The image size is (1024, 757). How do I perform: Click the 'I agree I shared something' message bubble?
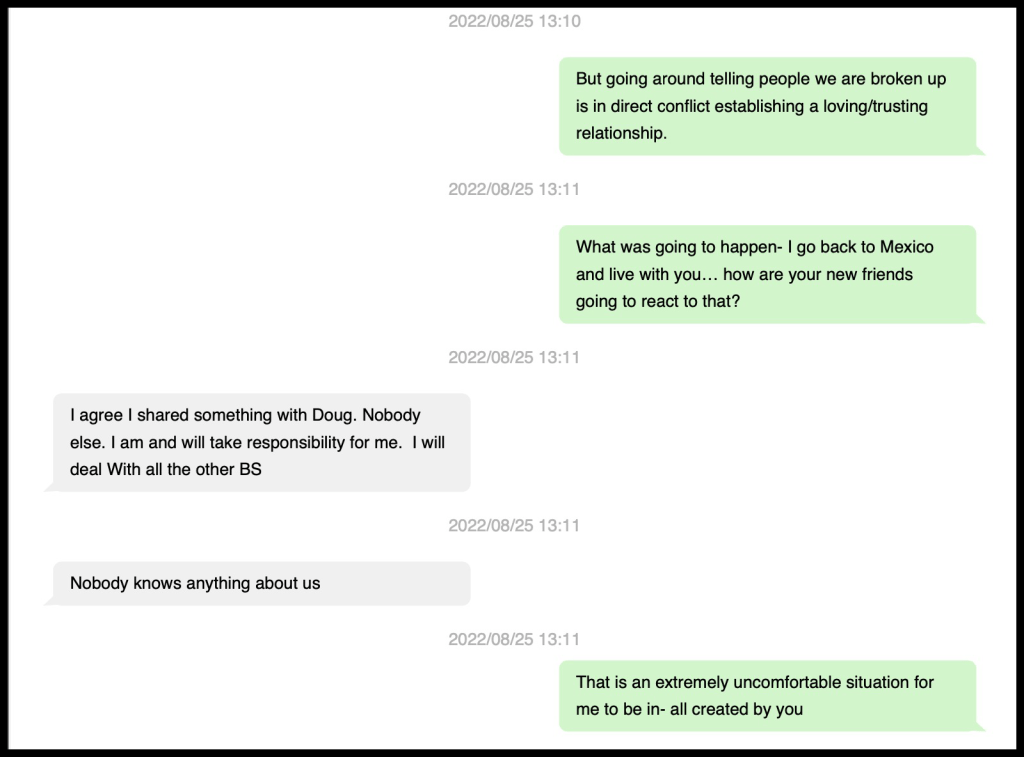click(x=261, y=442)
